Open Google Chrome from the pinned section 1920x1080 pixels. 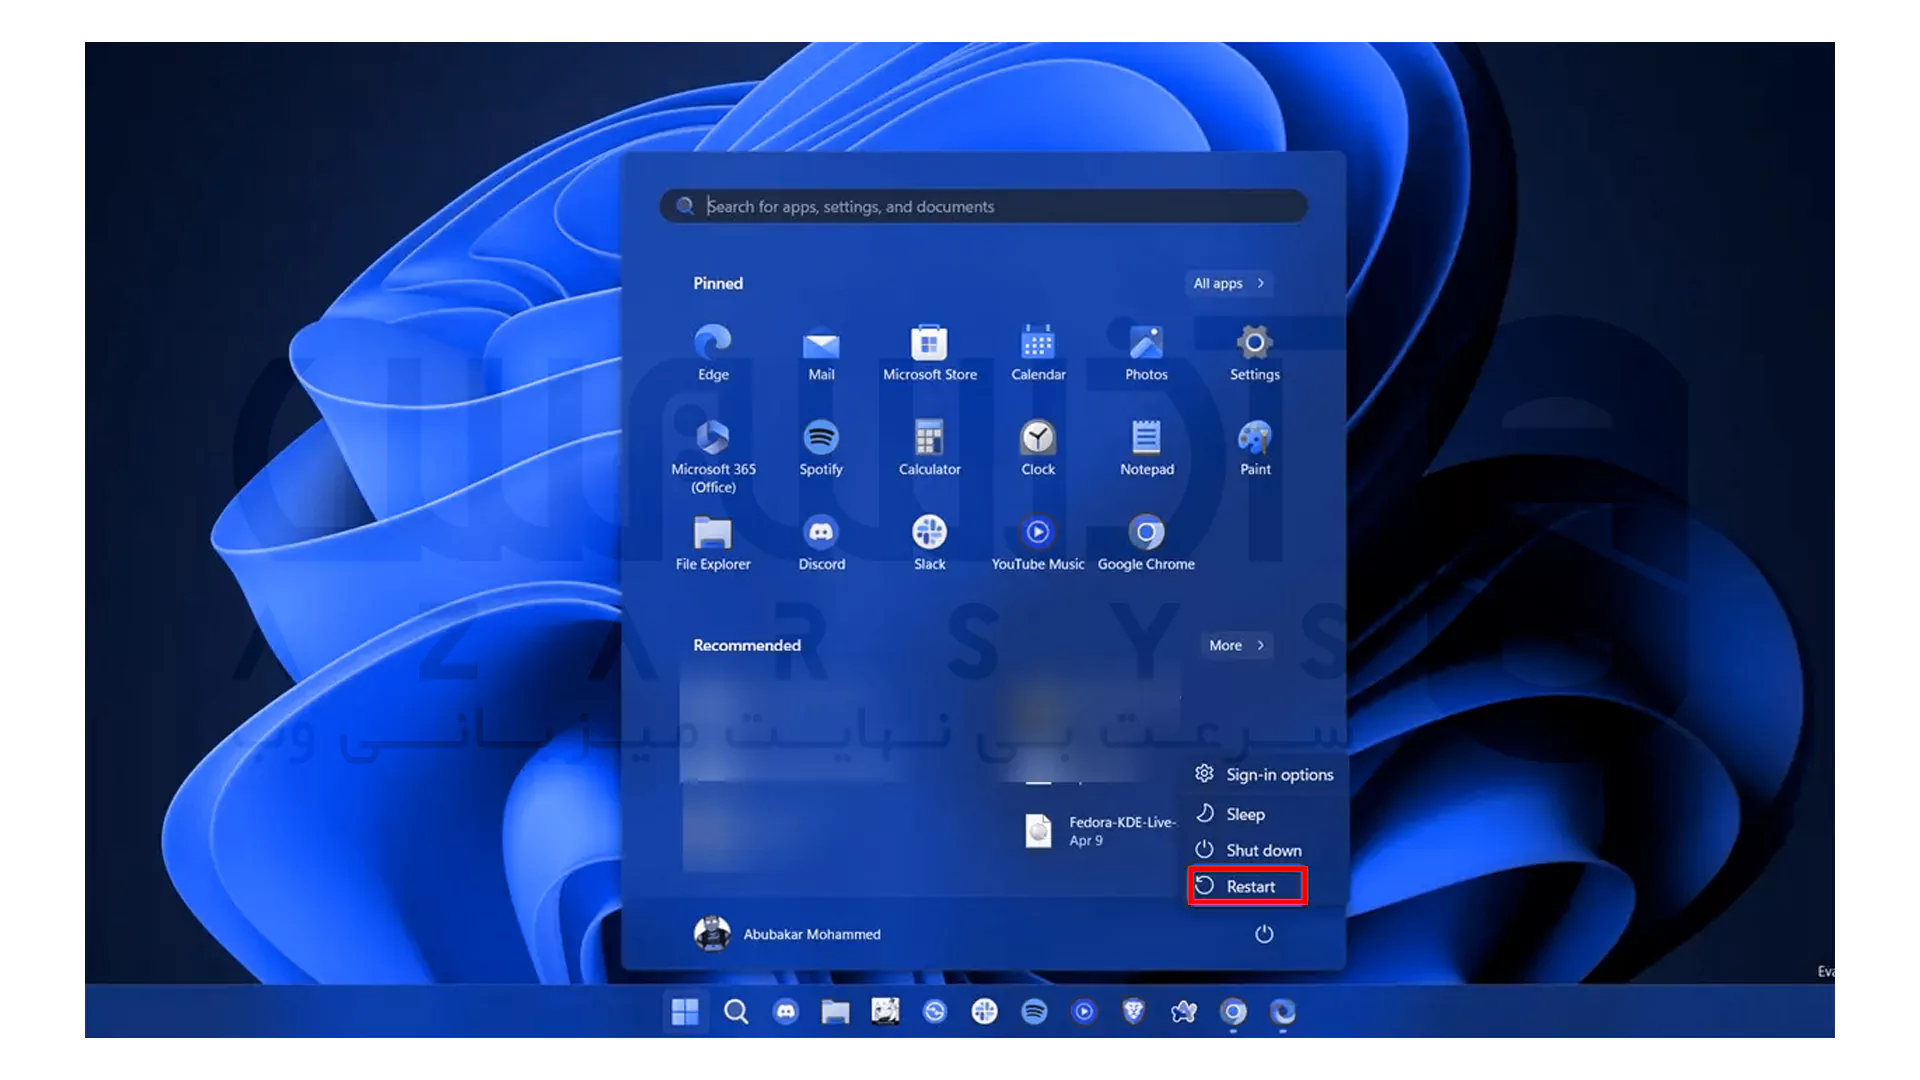(1147, 542)
